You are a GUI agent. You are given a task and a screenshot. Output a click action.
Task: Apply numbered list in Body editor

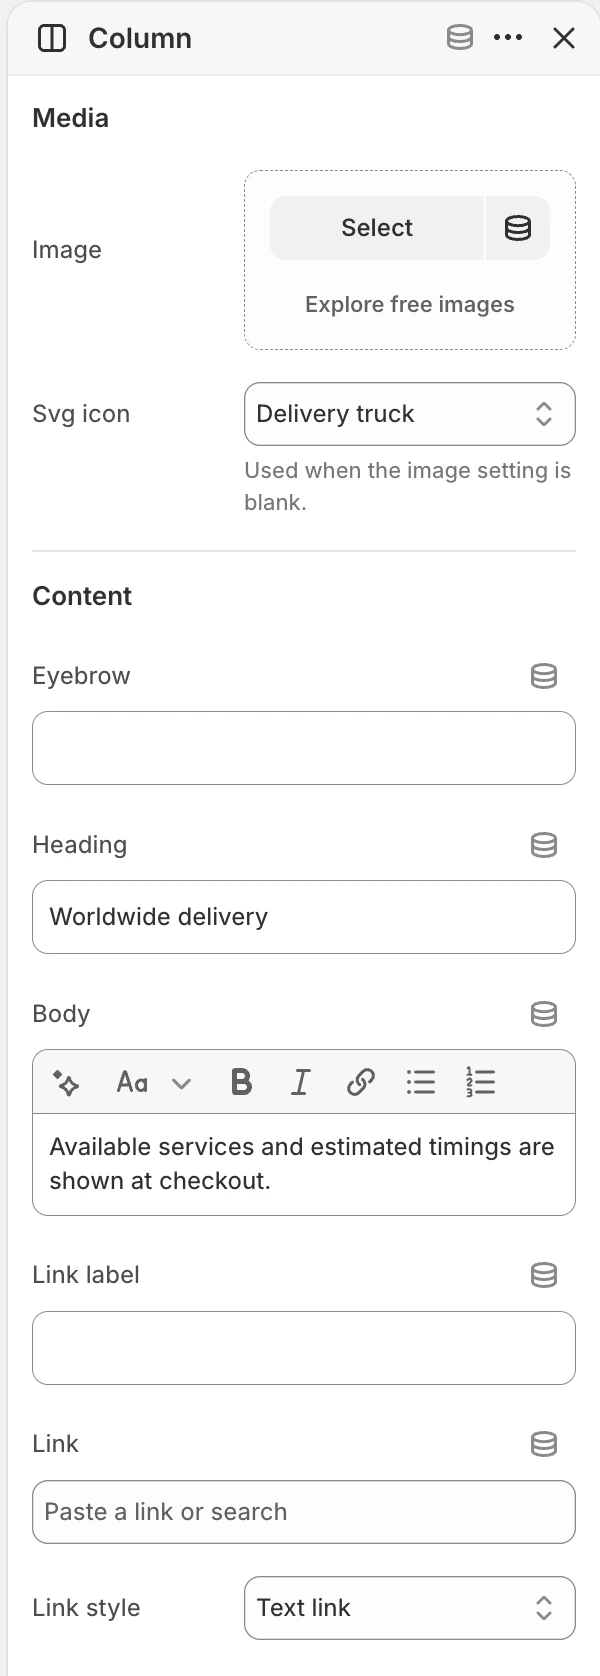tap(481, 1082)
